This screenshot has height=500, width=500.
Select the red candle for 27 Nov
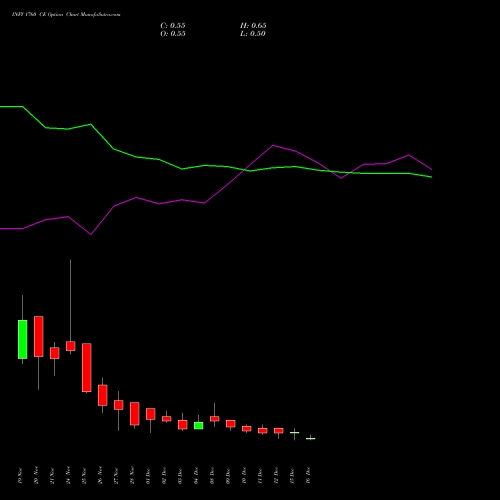pyautogui.click(x=119, y=405)
